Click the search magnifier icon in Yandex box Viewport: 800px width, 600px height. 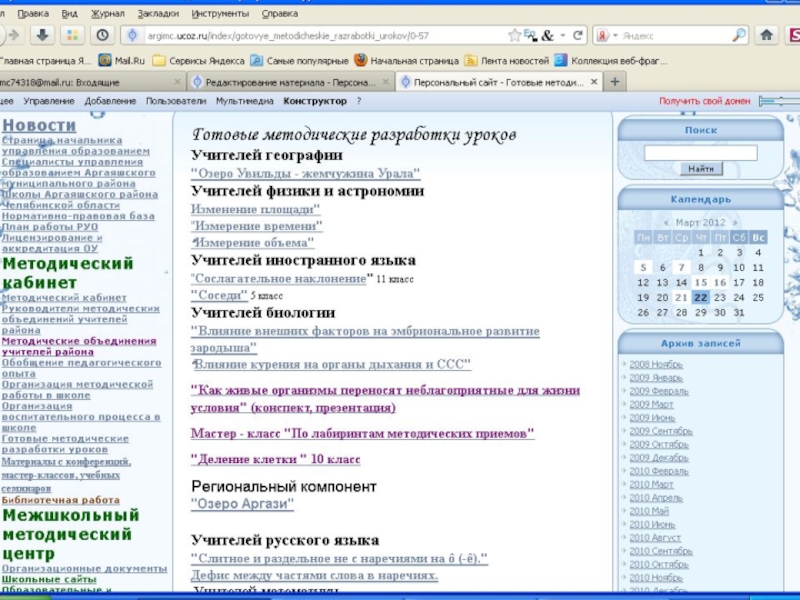coord(738,35)
